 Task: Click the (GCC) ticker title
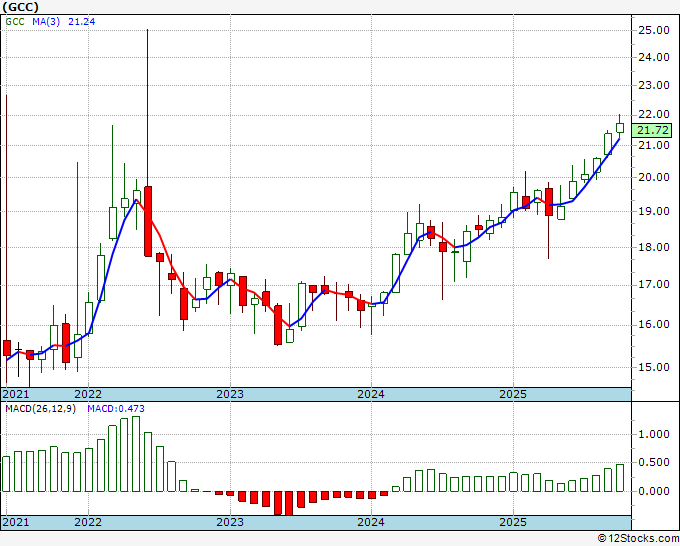(x=22, y=7)
